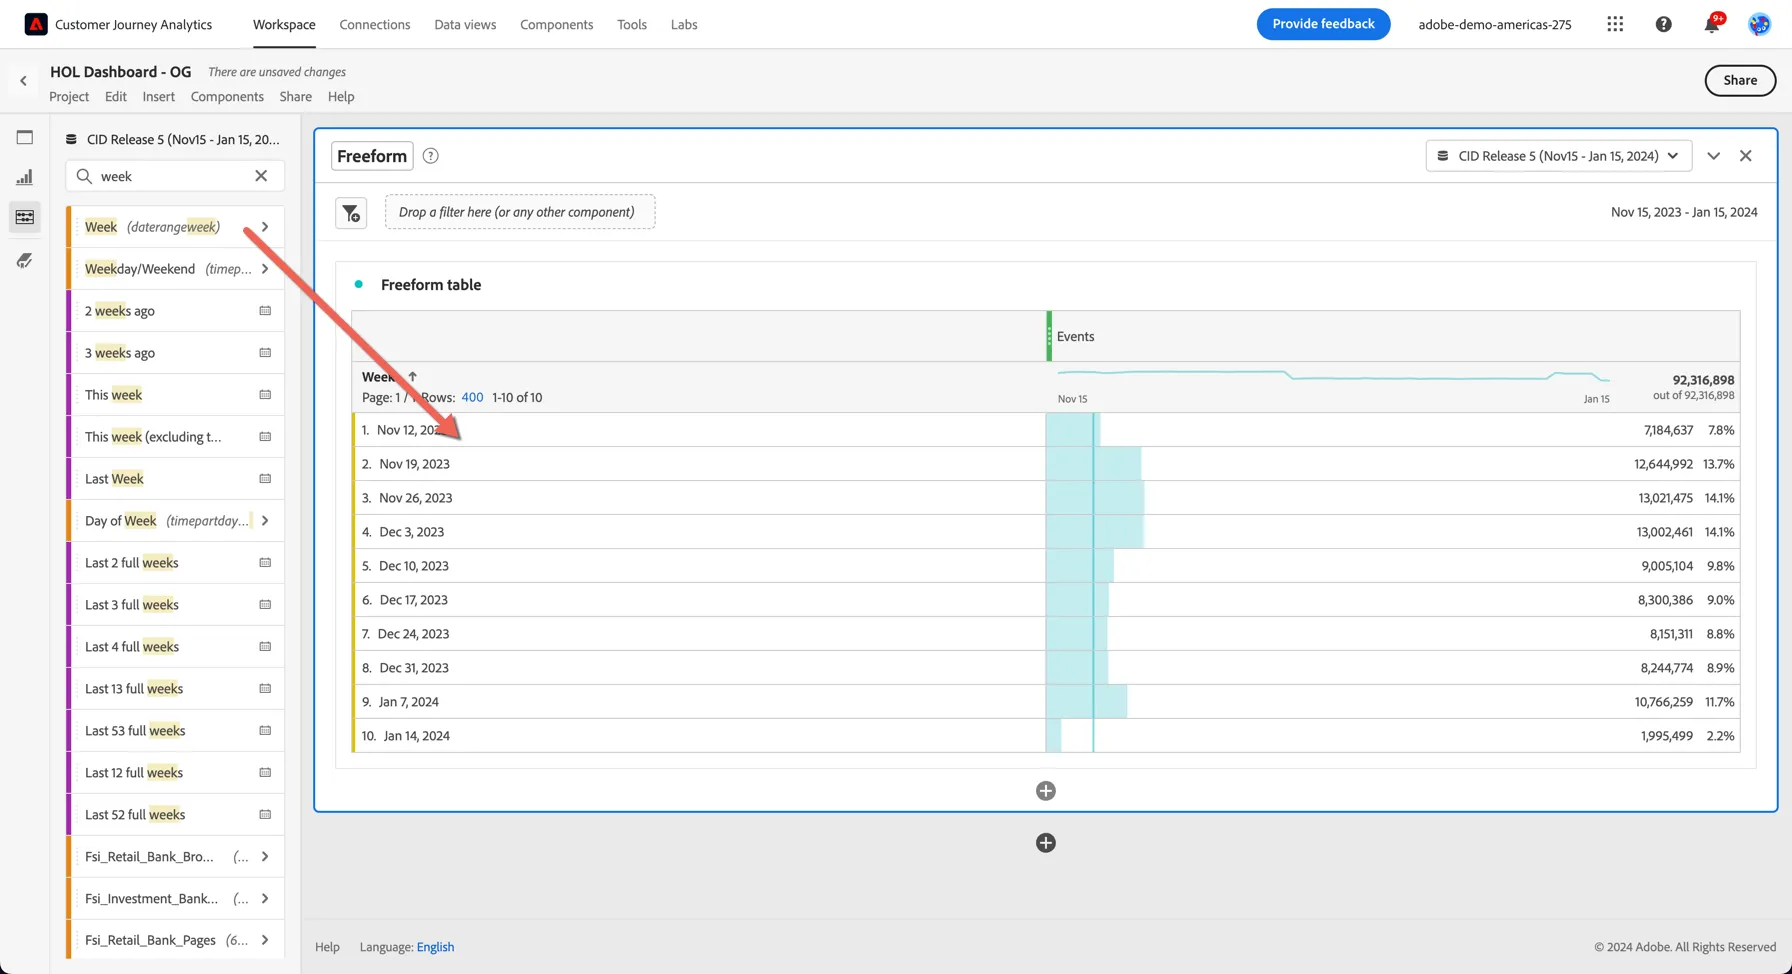Click the filter builder funnel icon
The width and height of the screenshot is (1792, 974).
[351, 212]
